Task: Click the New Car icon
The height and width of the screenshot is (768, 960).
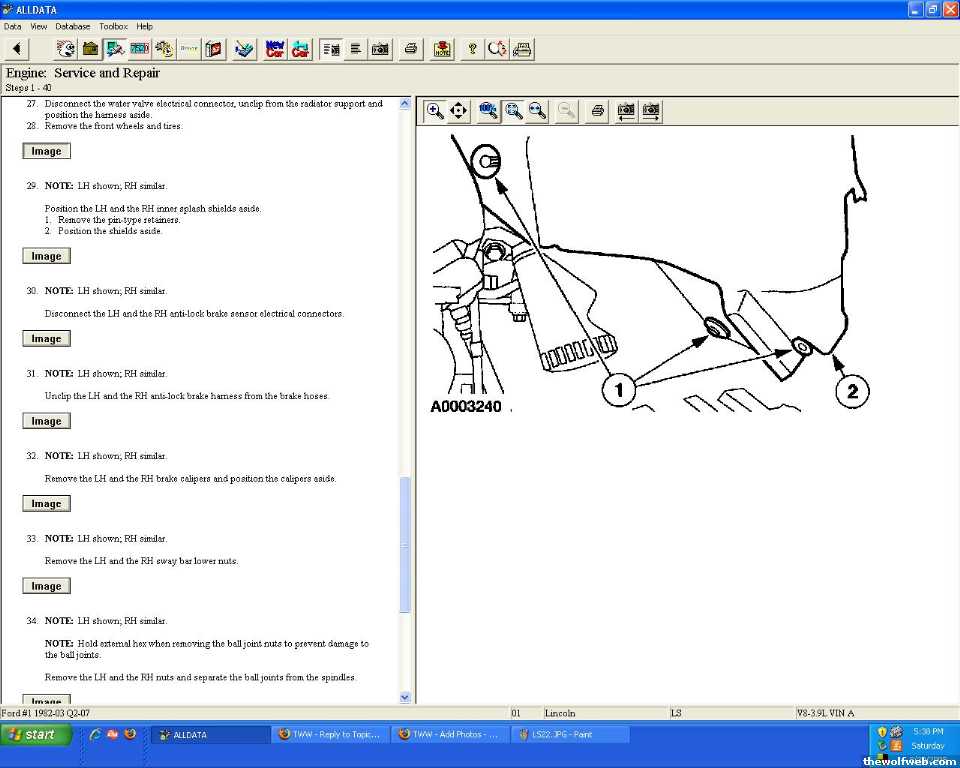Action: pos(275,49)
